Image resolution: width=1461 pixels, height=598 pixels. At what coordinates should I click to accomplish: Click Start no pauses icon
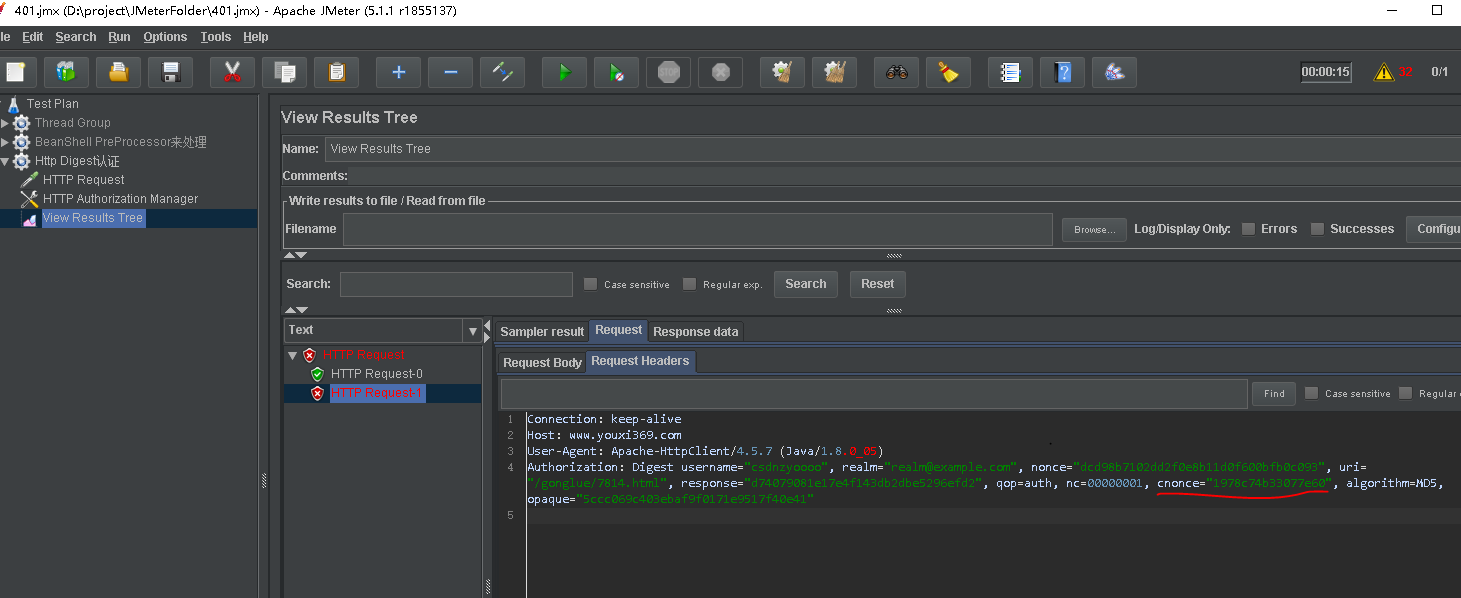[616, 72]
